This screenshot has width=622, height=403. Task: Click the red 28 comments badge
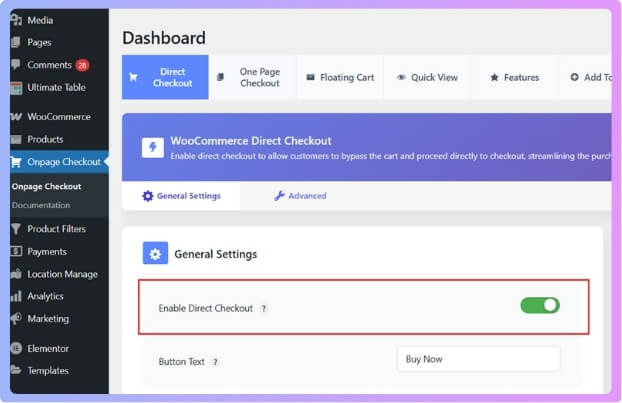pos(83,65)
